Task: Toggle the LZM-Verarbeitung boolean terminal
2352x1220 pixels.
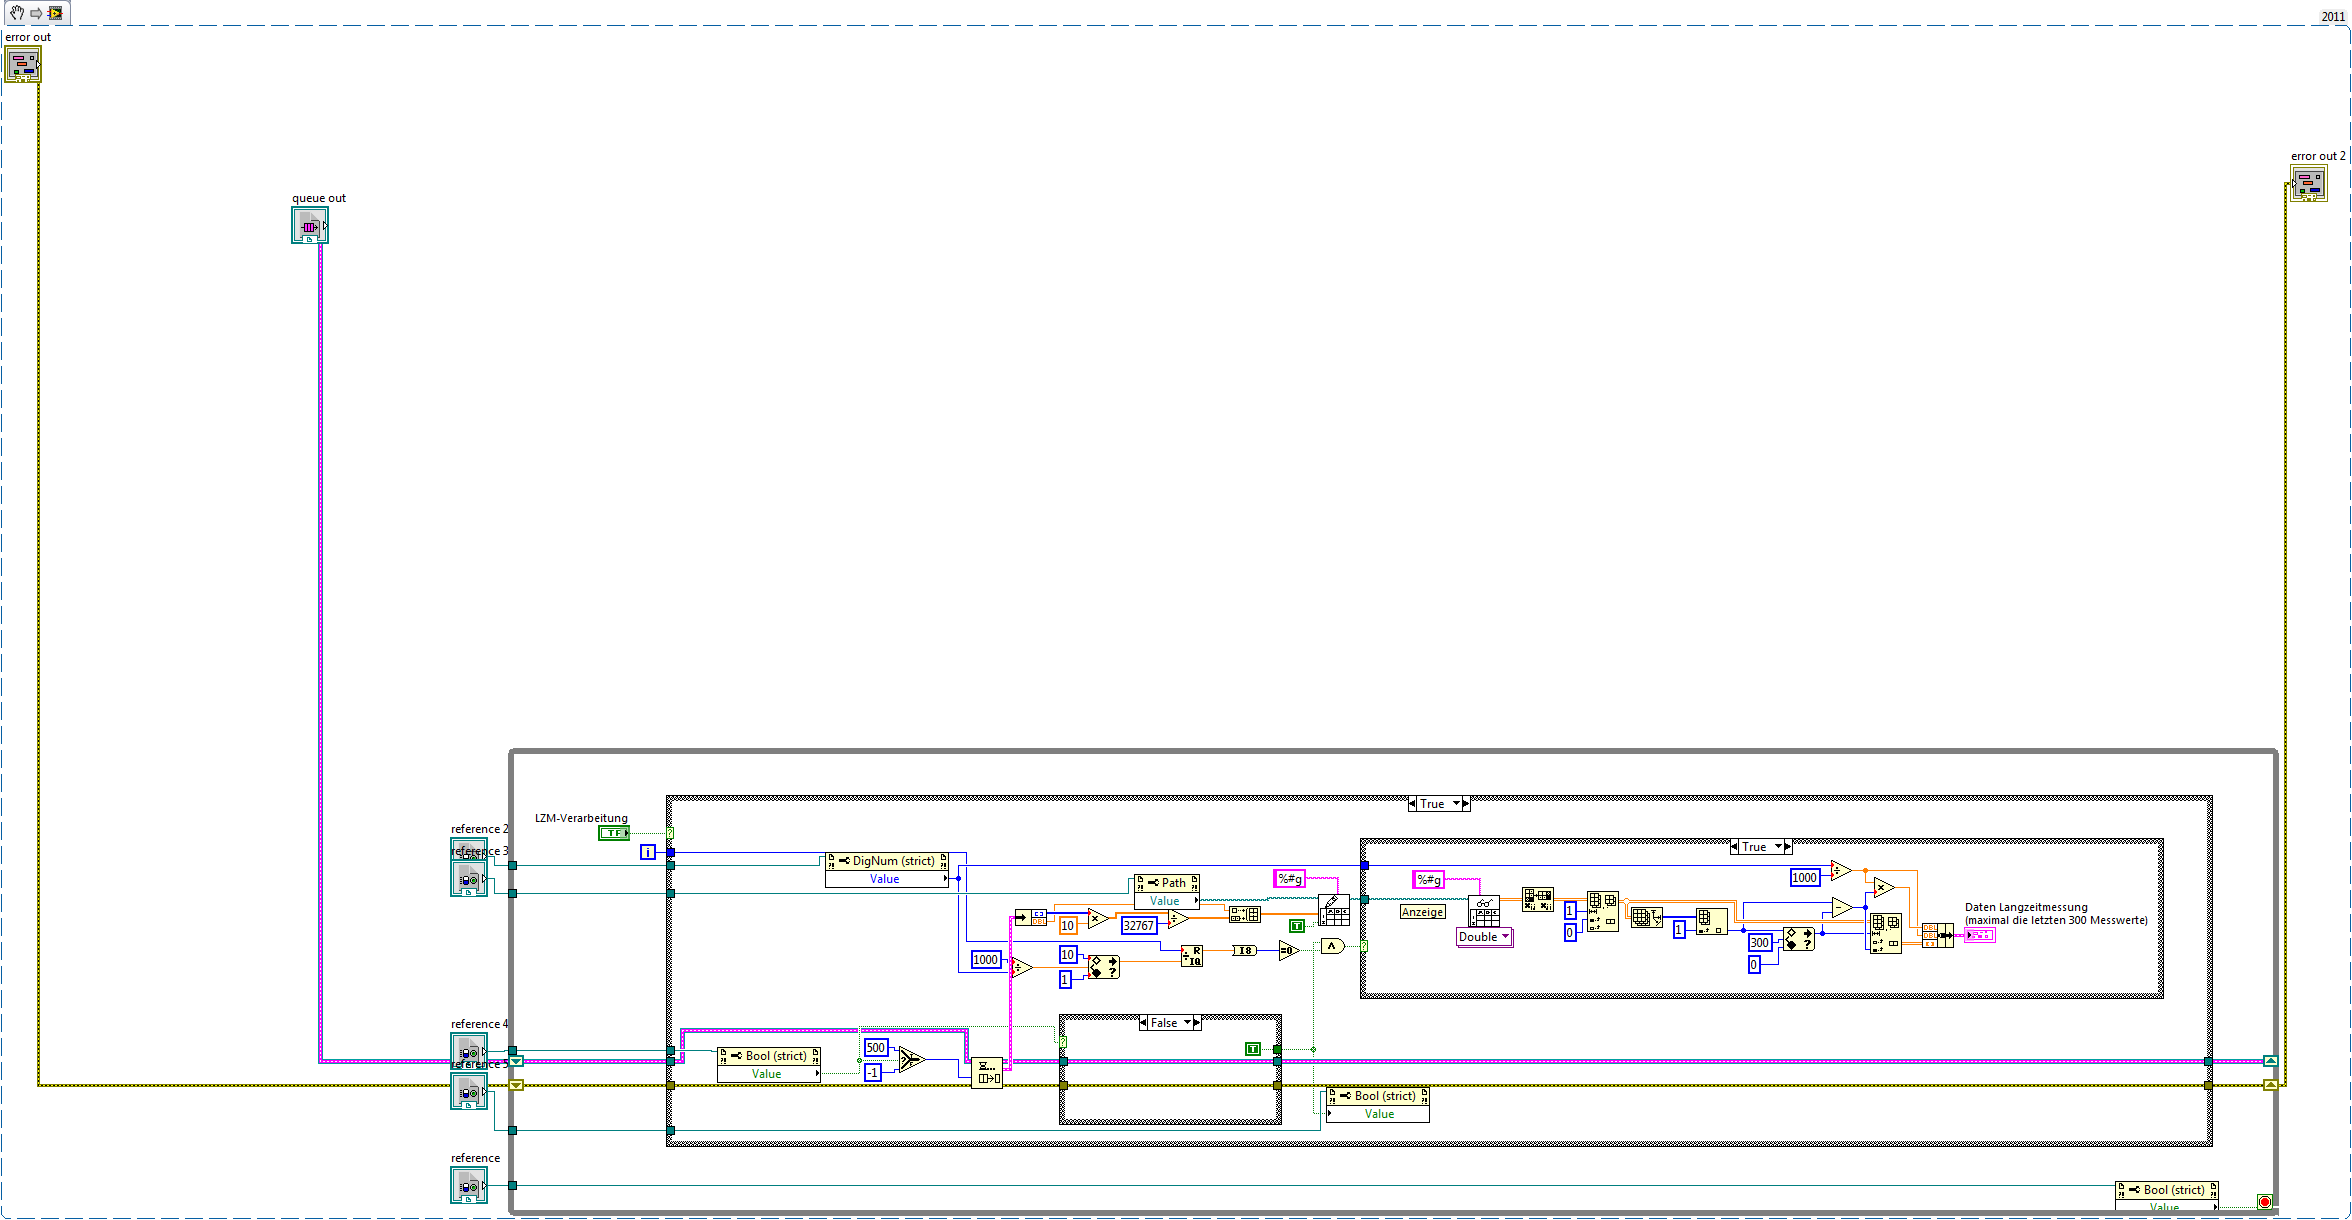Action: 613,833
